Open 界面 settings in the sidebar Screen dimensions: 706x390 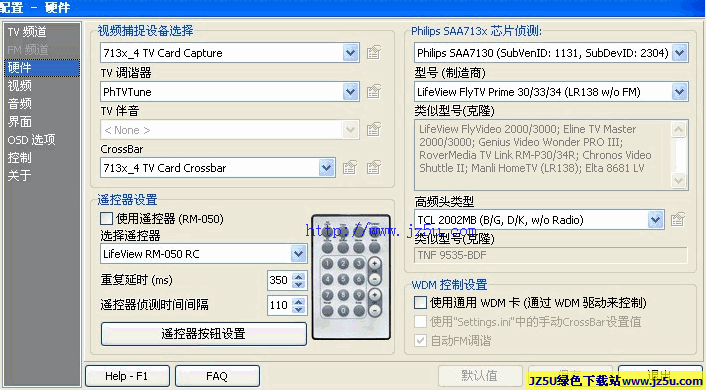click(42, 122)
